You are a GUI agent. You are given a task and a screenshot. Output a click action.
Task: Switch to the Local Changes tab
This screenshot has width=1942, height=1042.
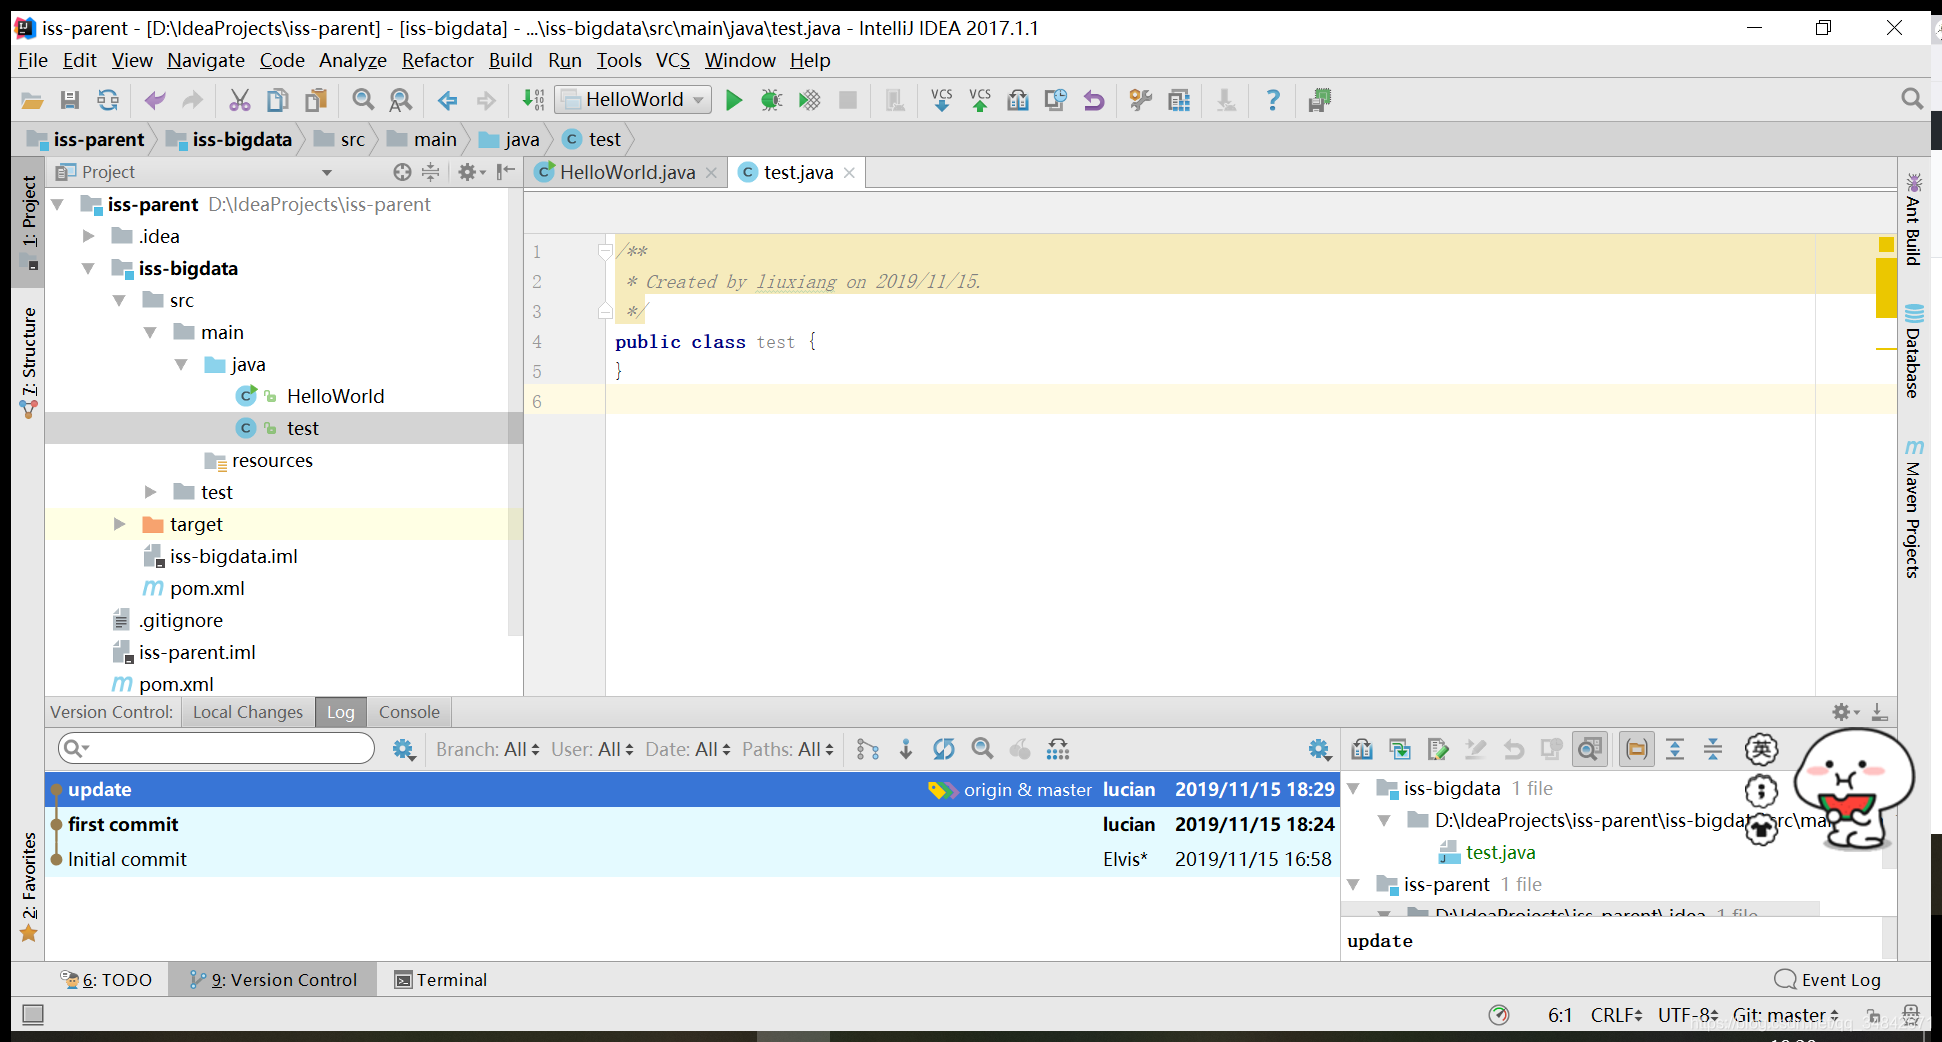pos(248,712)
